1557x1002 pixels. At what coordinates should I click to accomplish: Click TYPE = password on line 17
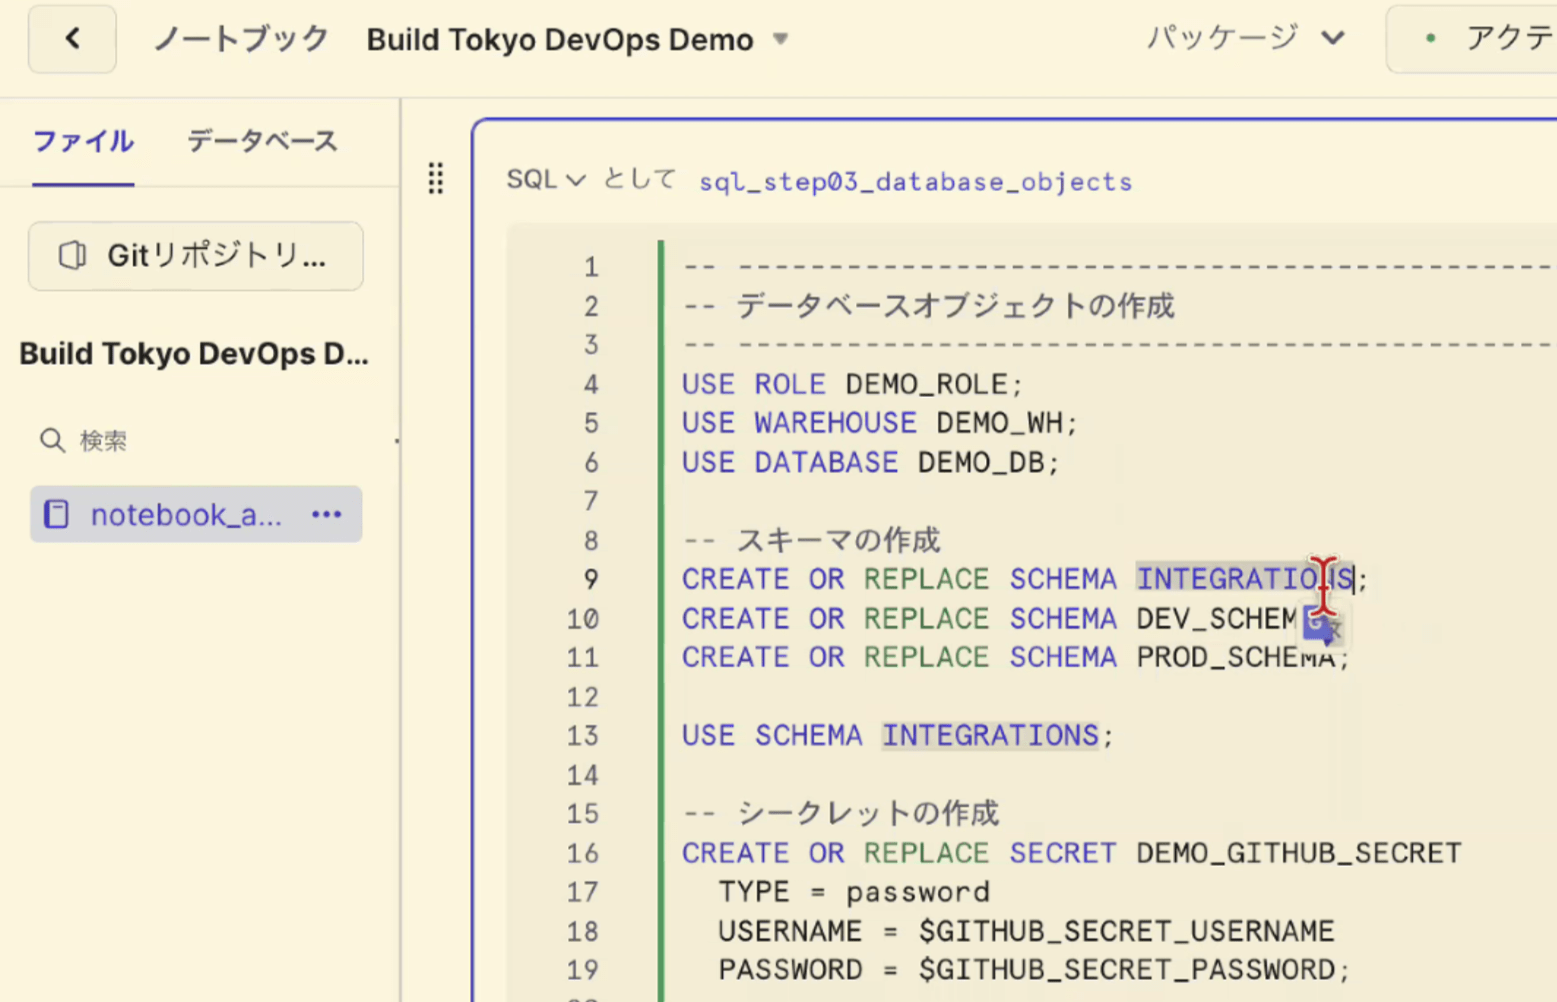tap(854, 892)
